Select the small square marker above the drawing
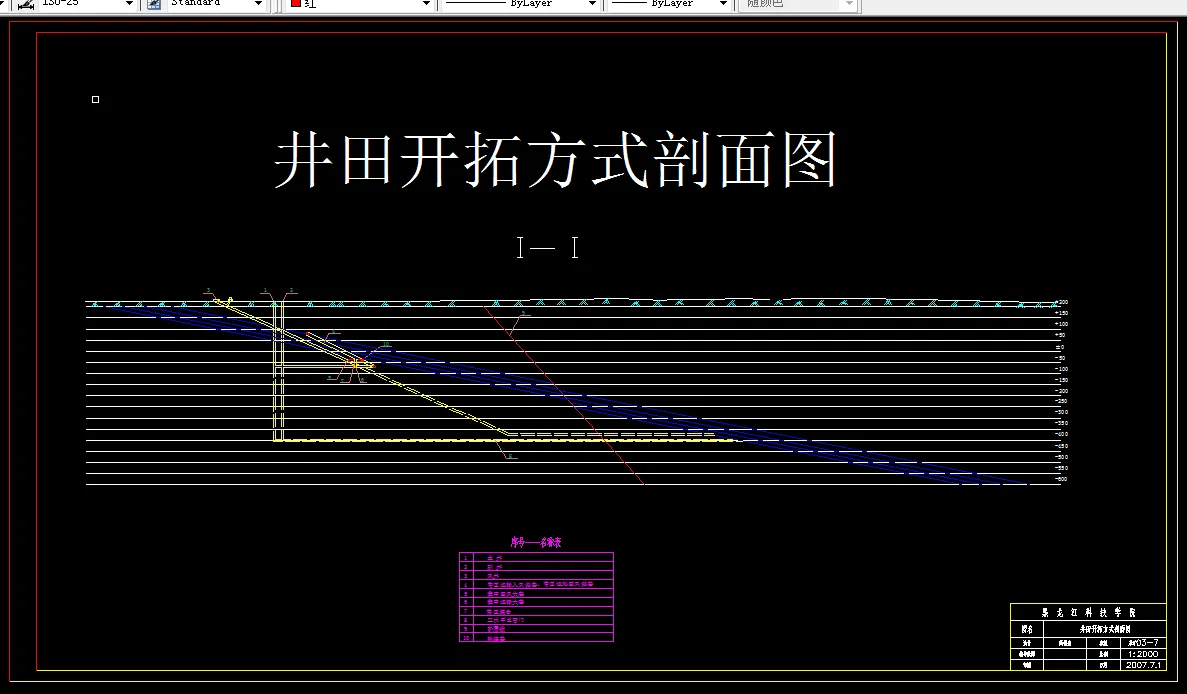 (x=95, y=99)
